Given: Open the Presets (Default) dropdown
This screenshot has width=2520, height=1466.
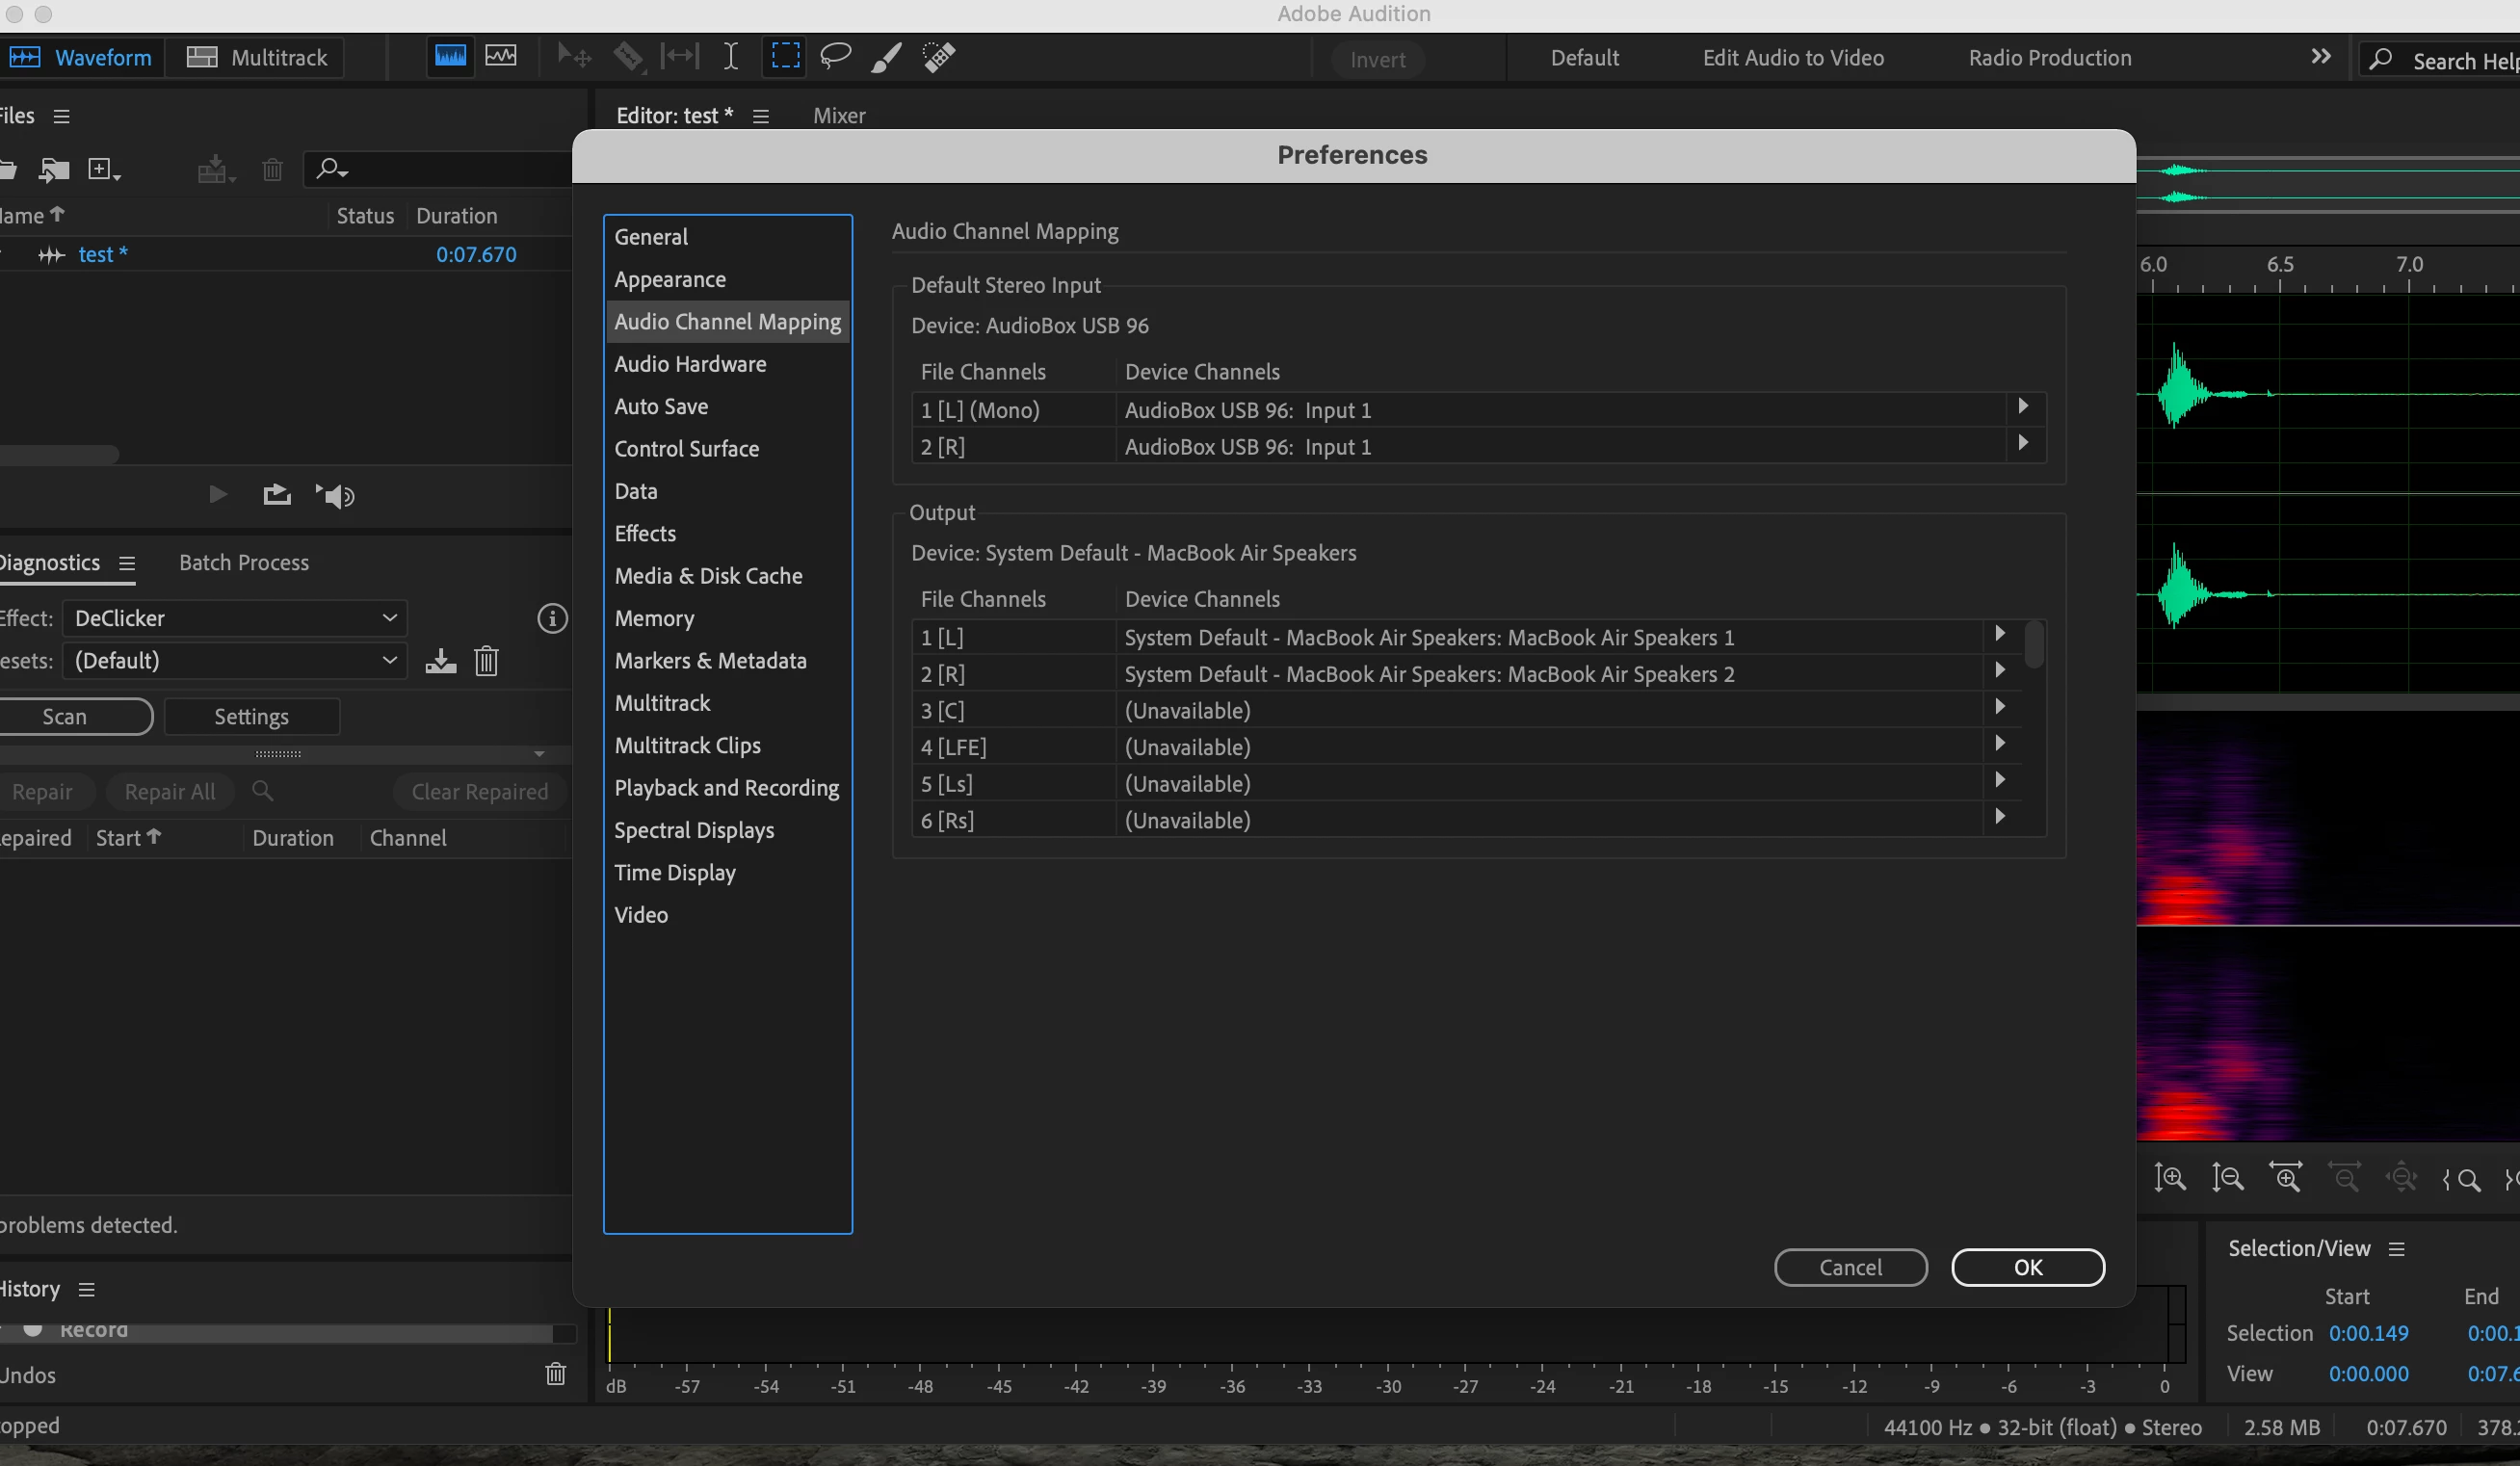Looking at the screenshot, I should pos(235,661).
